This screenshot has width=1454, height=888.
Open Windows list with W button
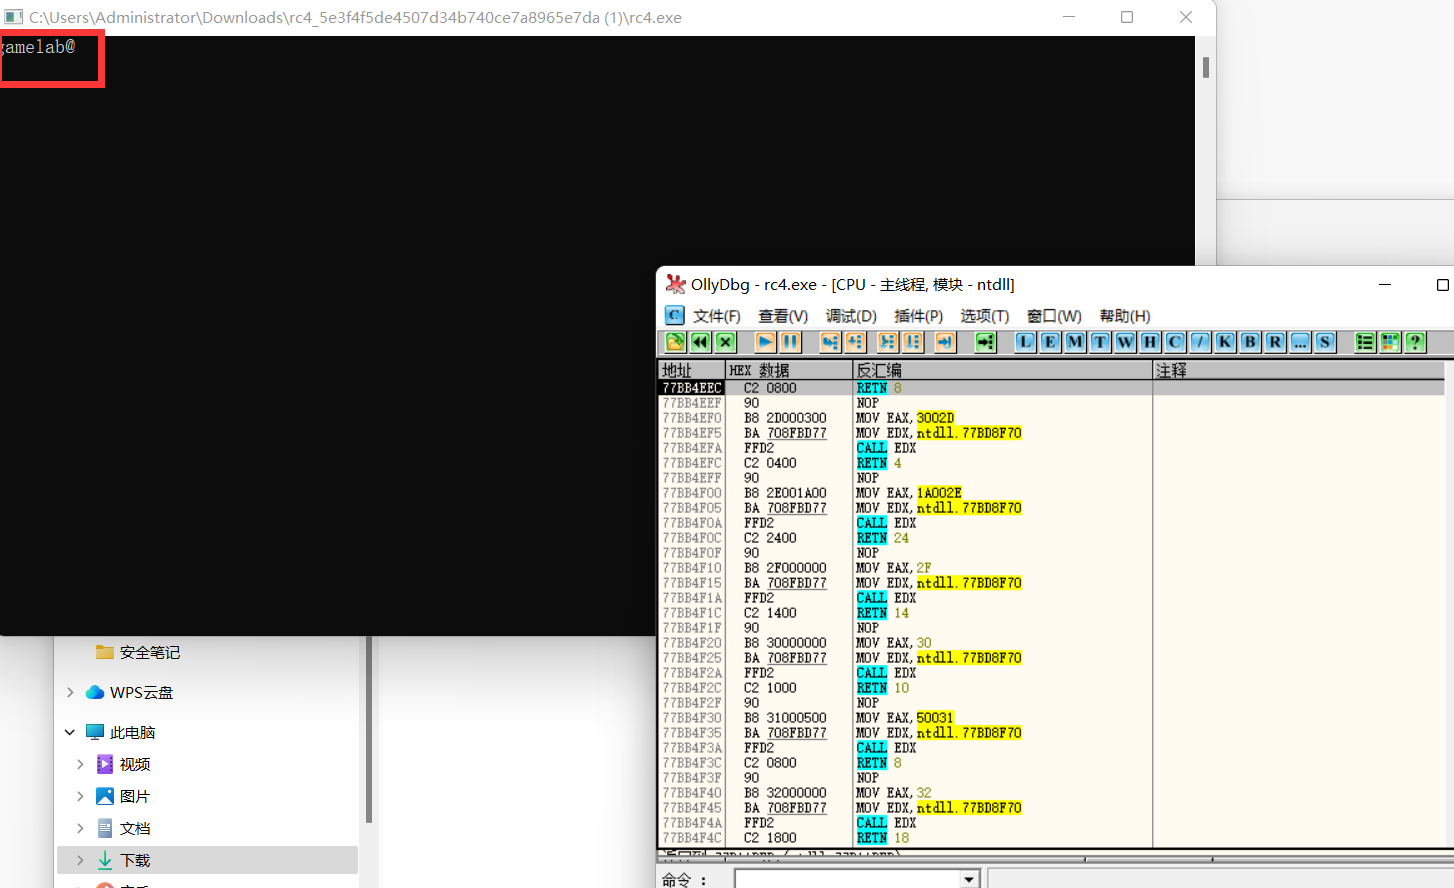click(1125, 342)
